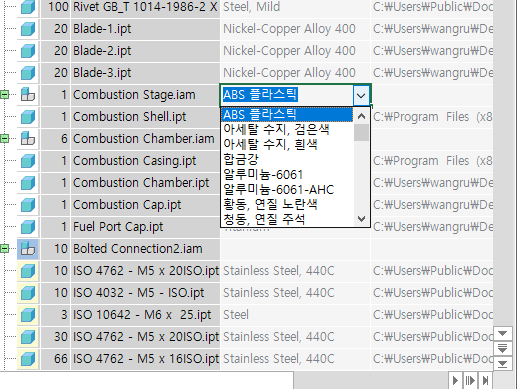Click the material list scrollbar thumb
521x389 pixels.
(x=361, y=133)
